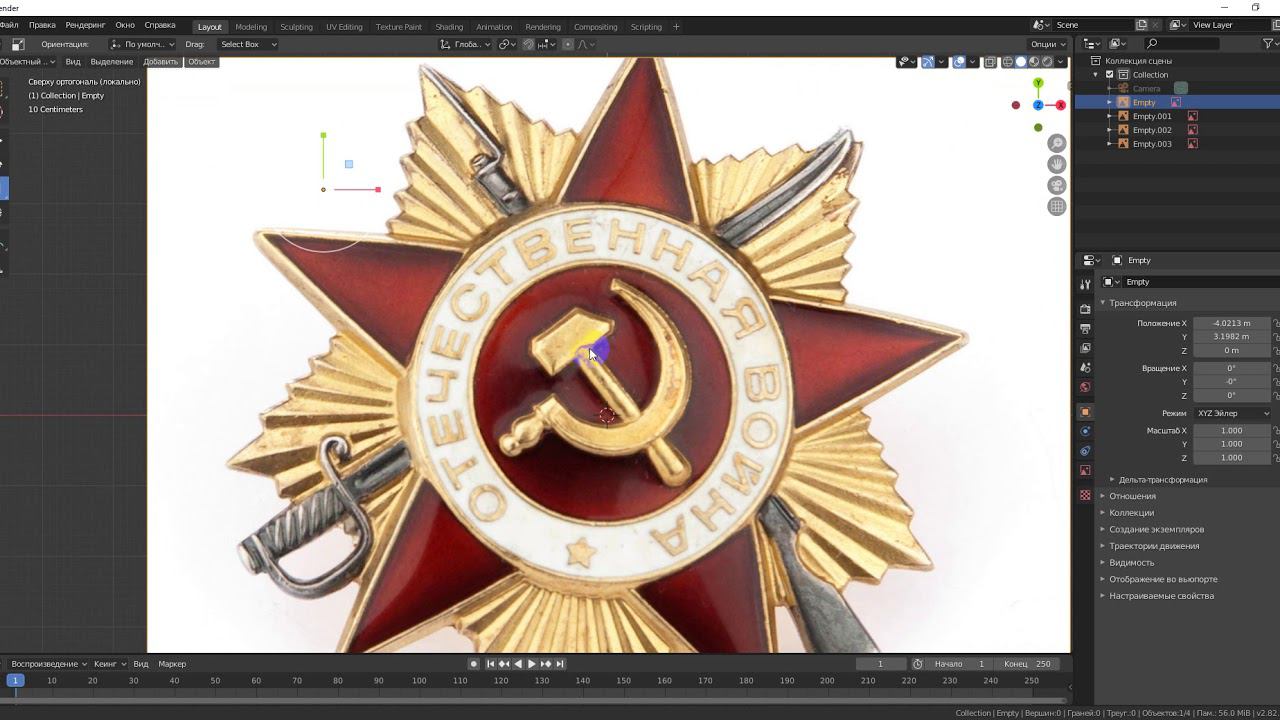Open the Справка menu

[x=160, y=25]
